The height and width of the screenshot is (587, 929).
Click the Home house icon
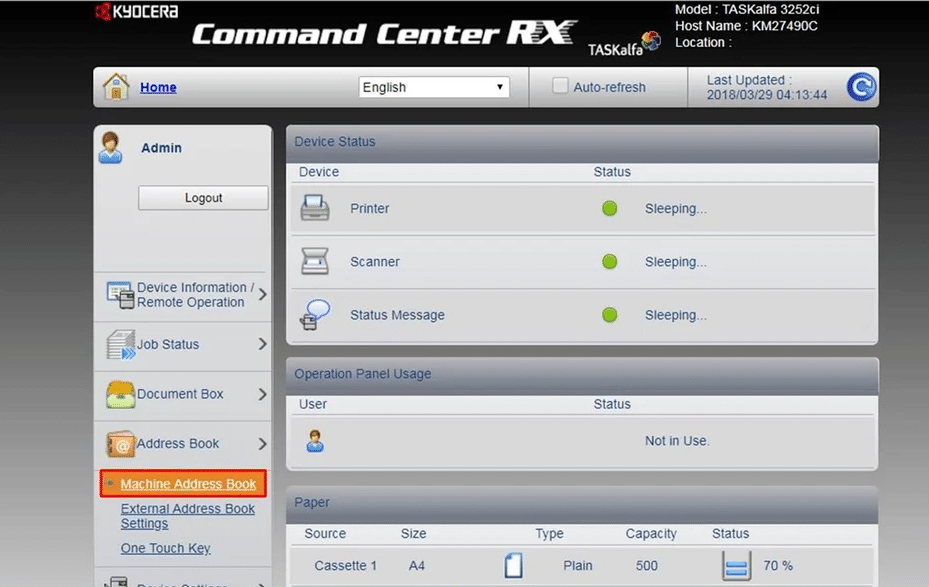tap(116, 86)
